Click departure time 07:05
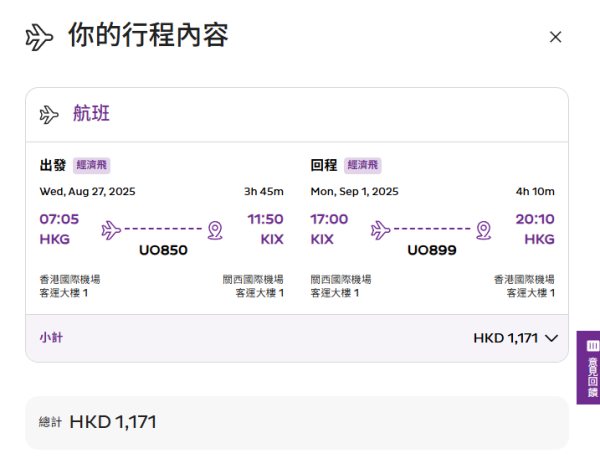 [59, 219]
